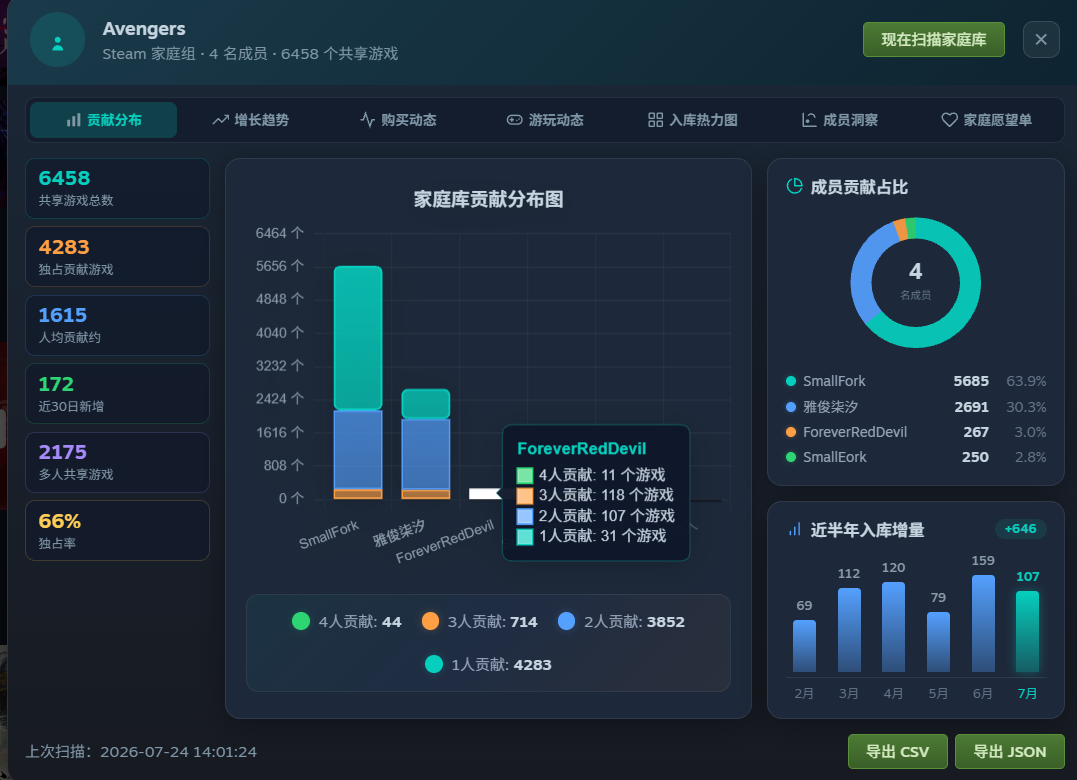Click the 6月 bar showing 159
This screenshot has height=780, width=1077.
point(983,623)
